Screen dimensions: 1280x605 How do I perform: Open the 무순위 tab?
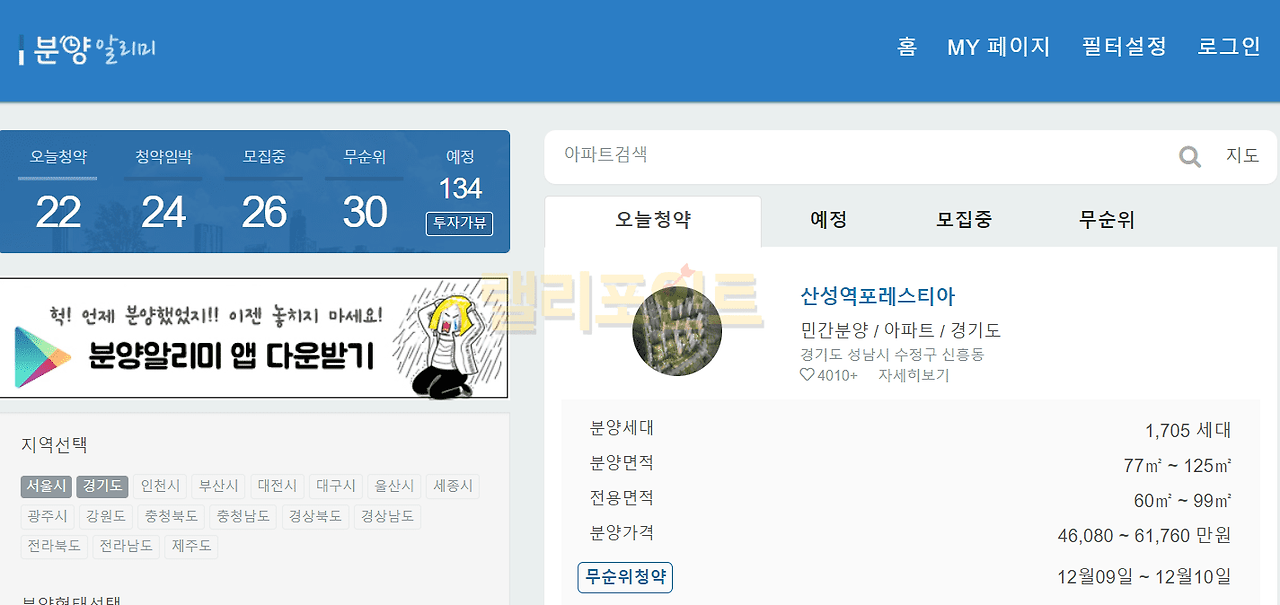pyautogui.click(x=1107, y=221)
